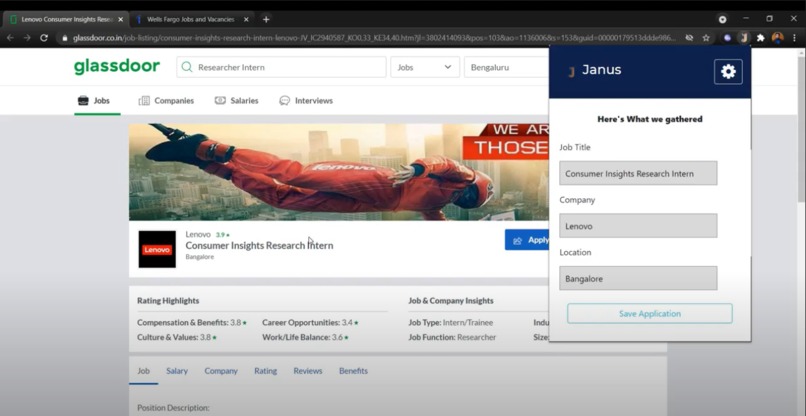The height and width of the screenshot is (416, 806).
Task: Click the Chrome media control circle icon
Action: tap(722, 20)
